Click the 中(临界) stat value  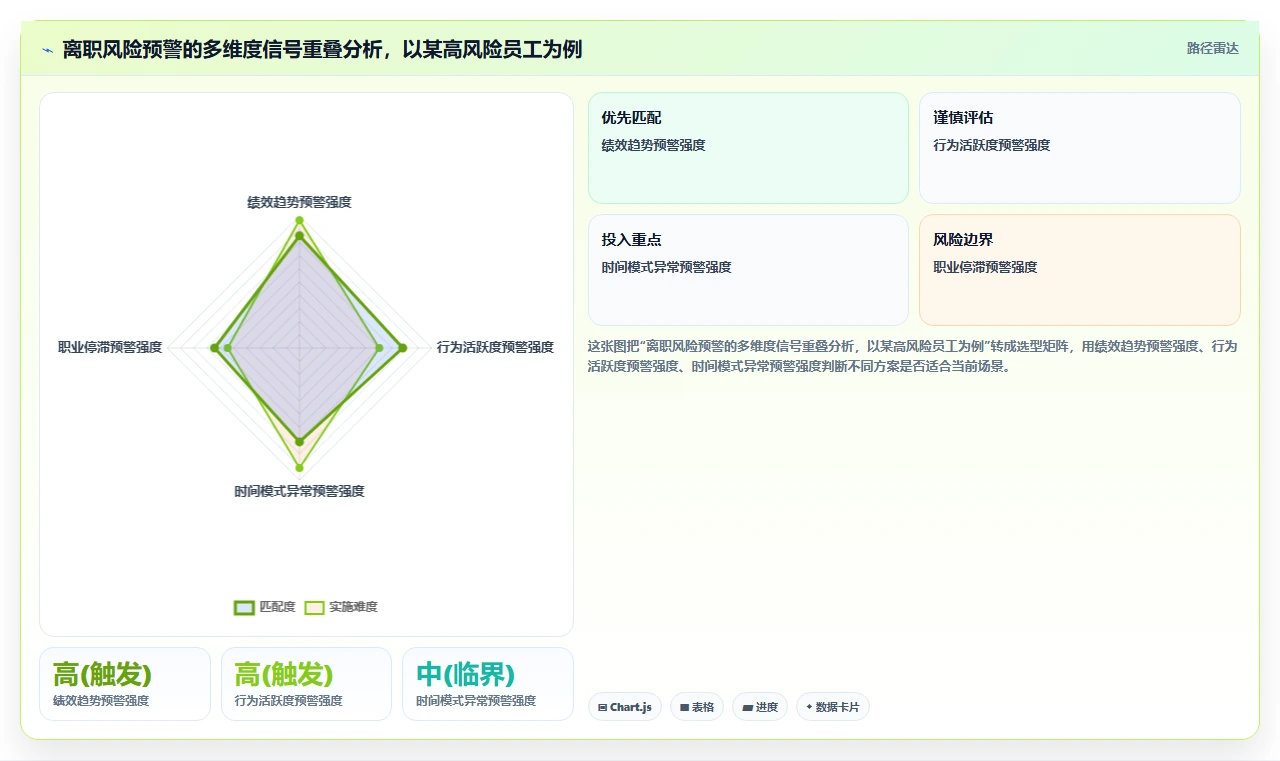(x=465, y=674)
